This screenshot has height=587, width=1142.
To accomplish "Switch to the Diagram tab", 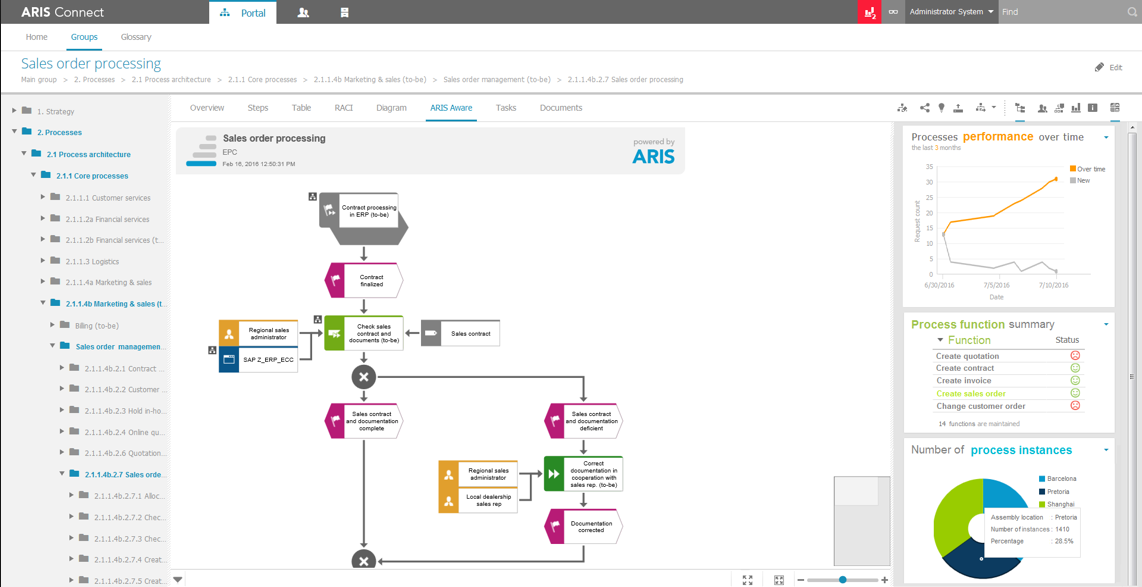I will [x=391, y=108].
